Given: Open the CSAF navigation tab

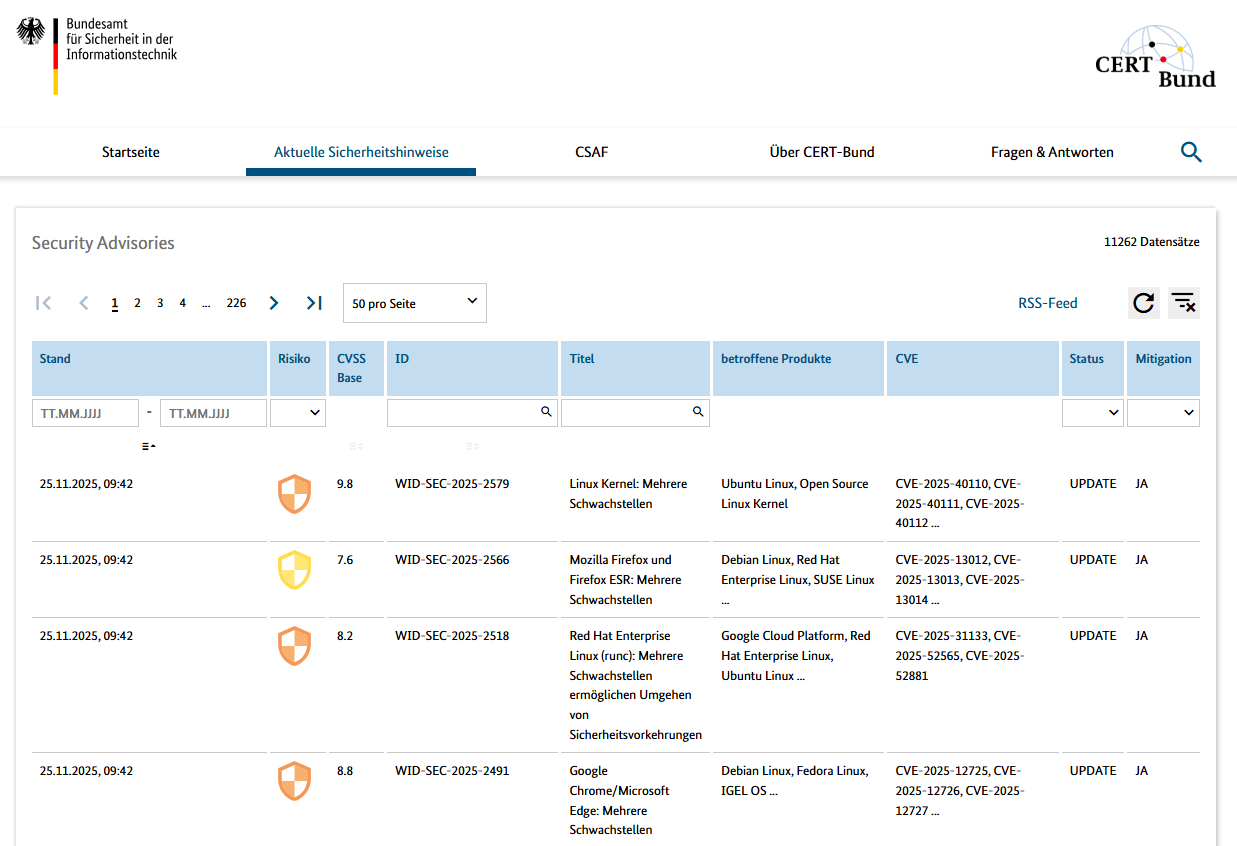Looking at the screenshot, I should pos(591,152).
